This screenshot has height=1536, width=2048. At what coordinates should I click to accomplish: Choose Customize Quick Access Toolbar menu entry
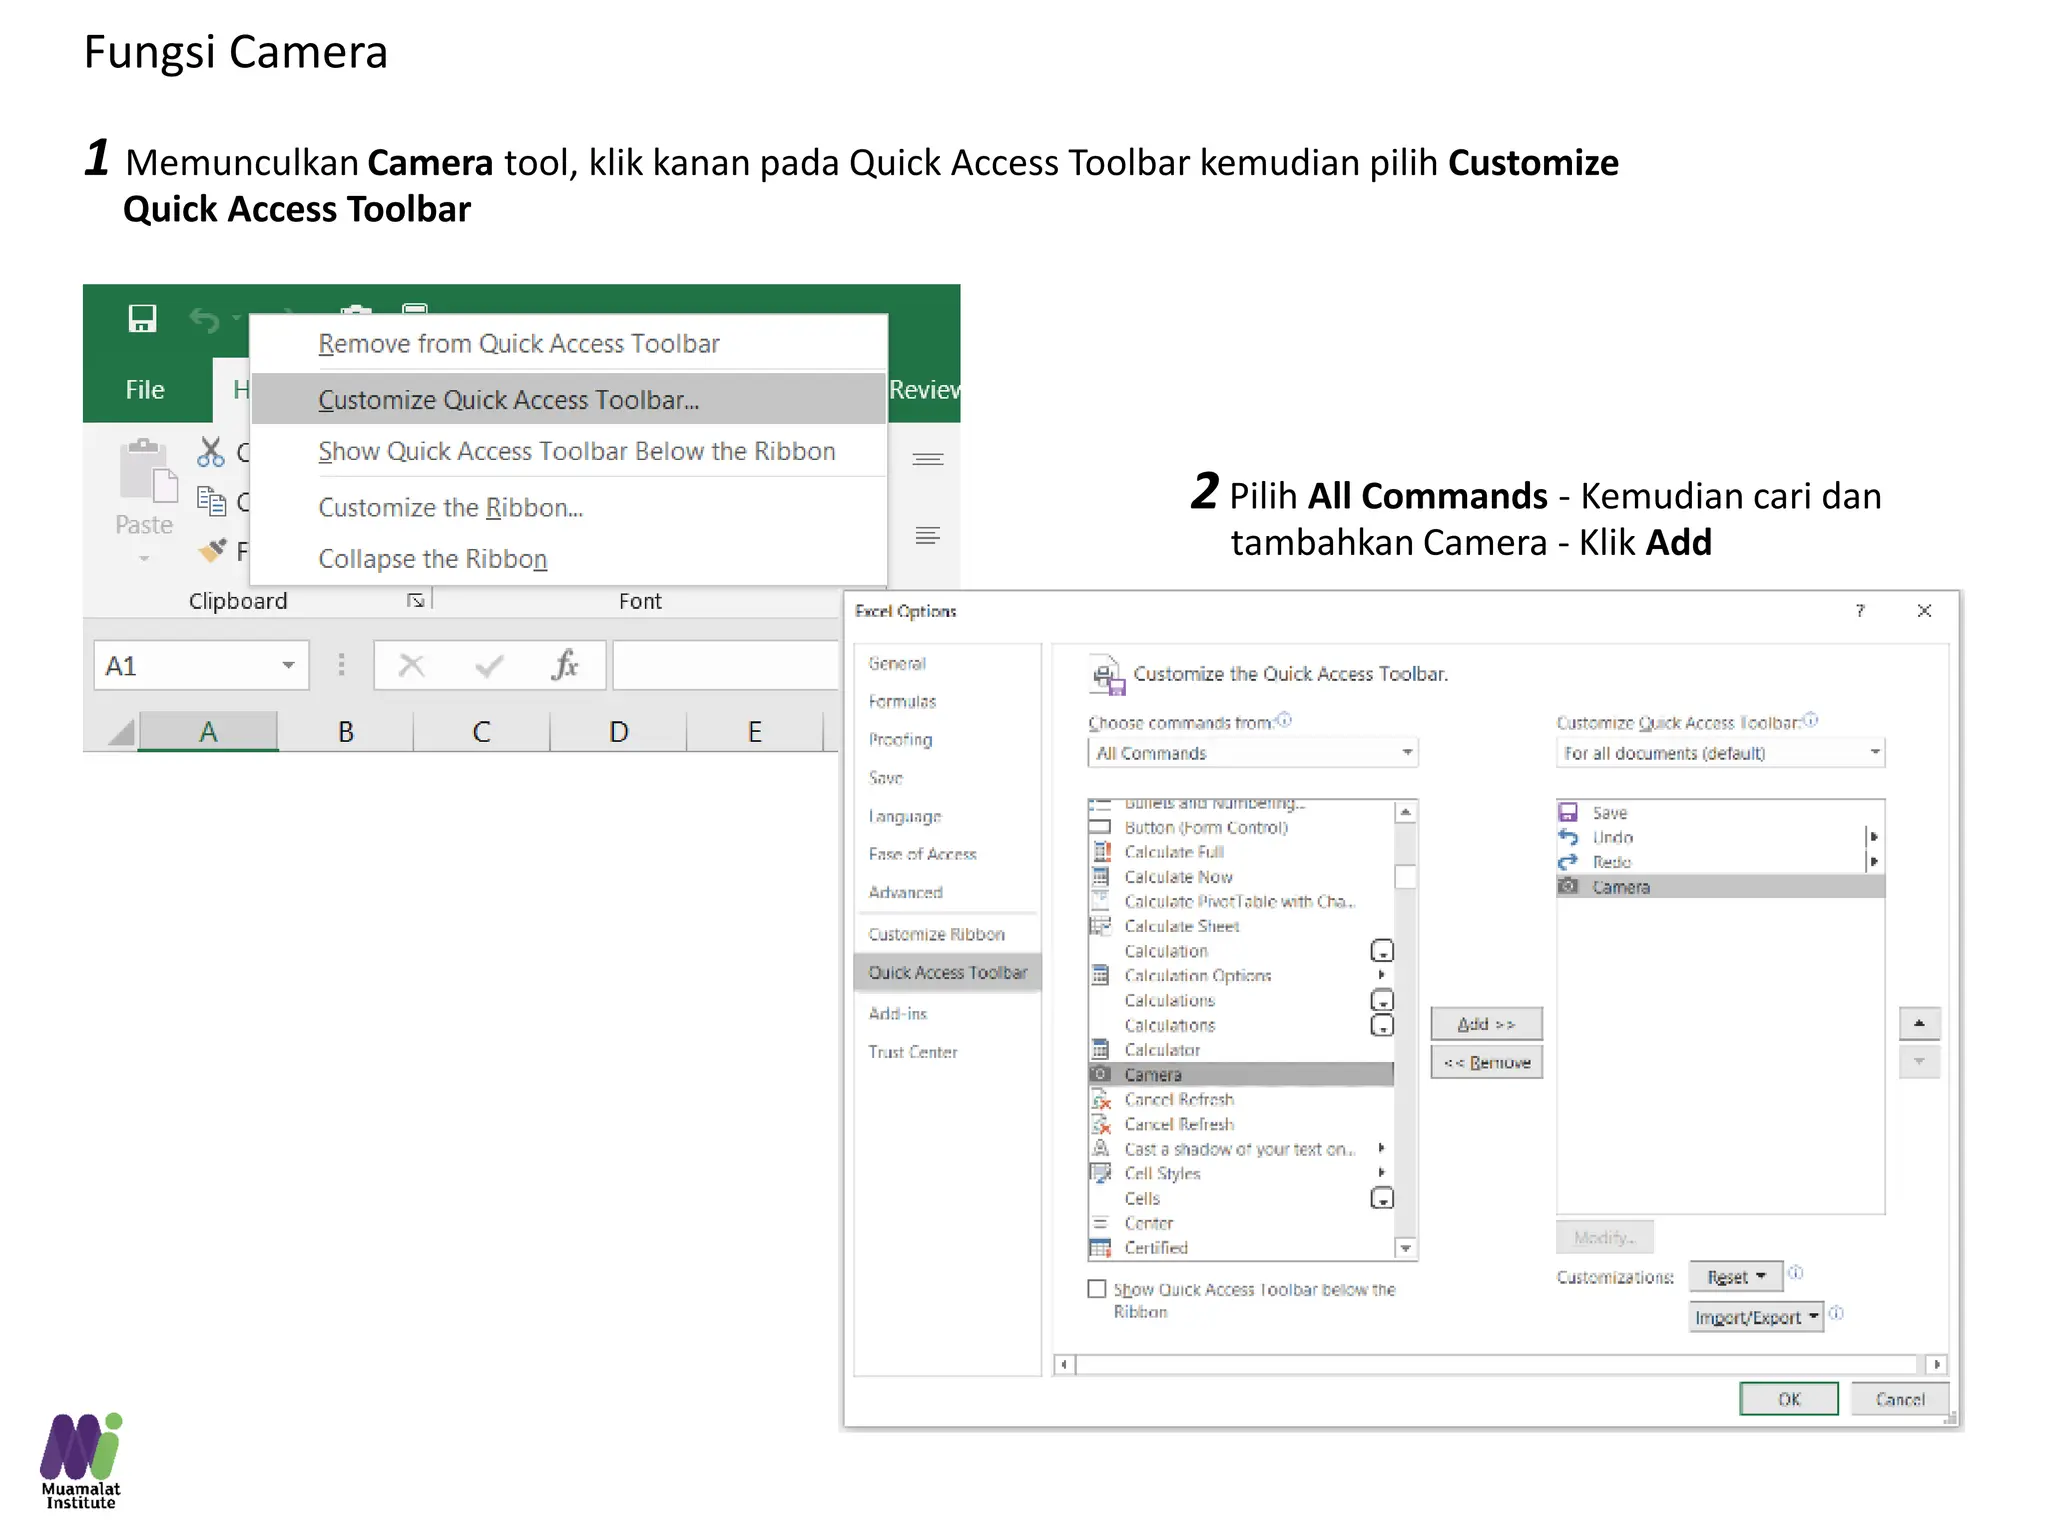pyautogui.click(x=508, y=400)
